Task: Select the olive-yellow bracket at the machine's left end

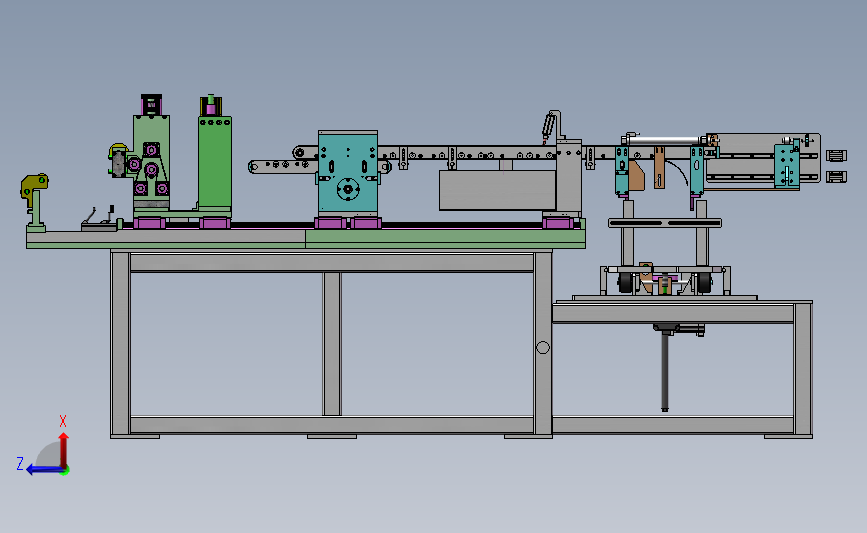Action: (34, 188)
